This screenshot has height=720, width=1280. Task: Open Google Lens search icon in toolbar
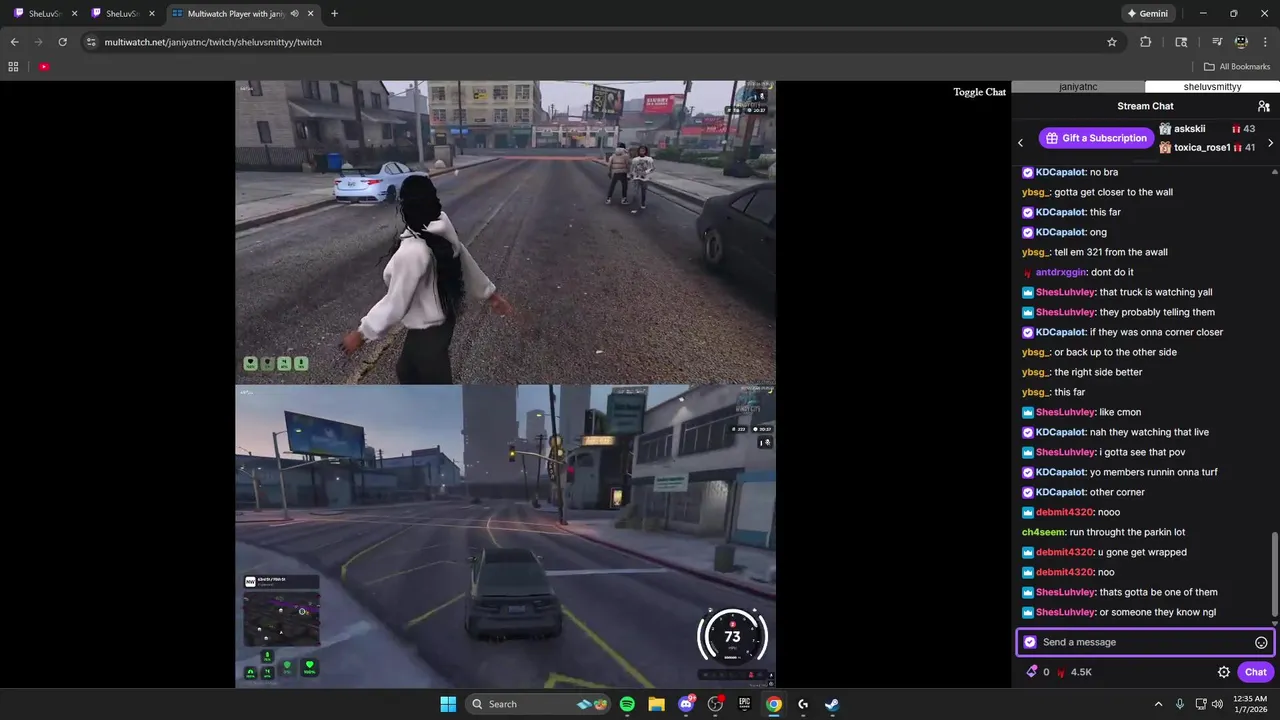click(1181, 42)
